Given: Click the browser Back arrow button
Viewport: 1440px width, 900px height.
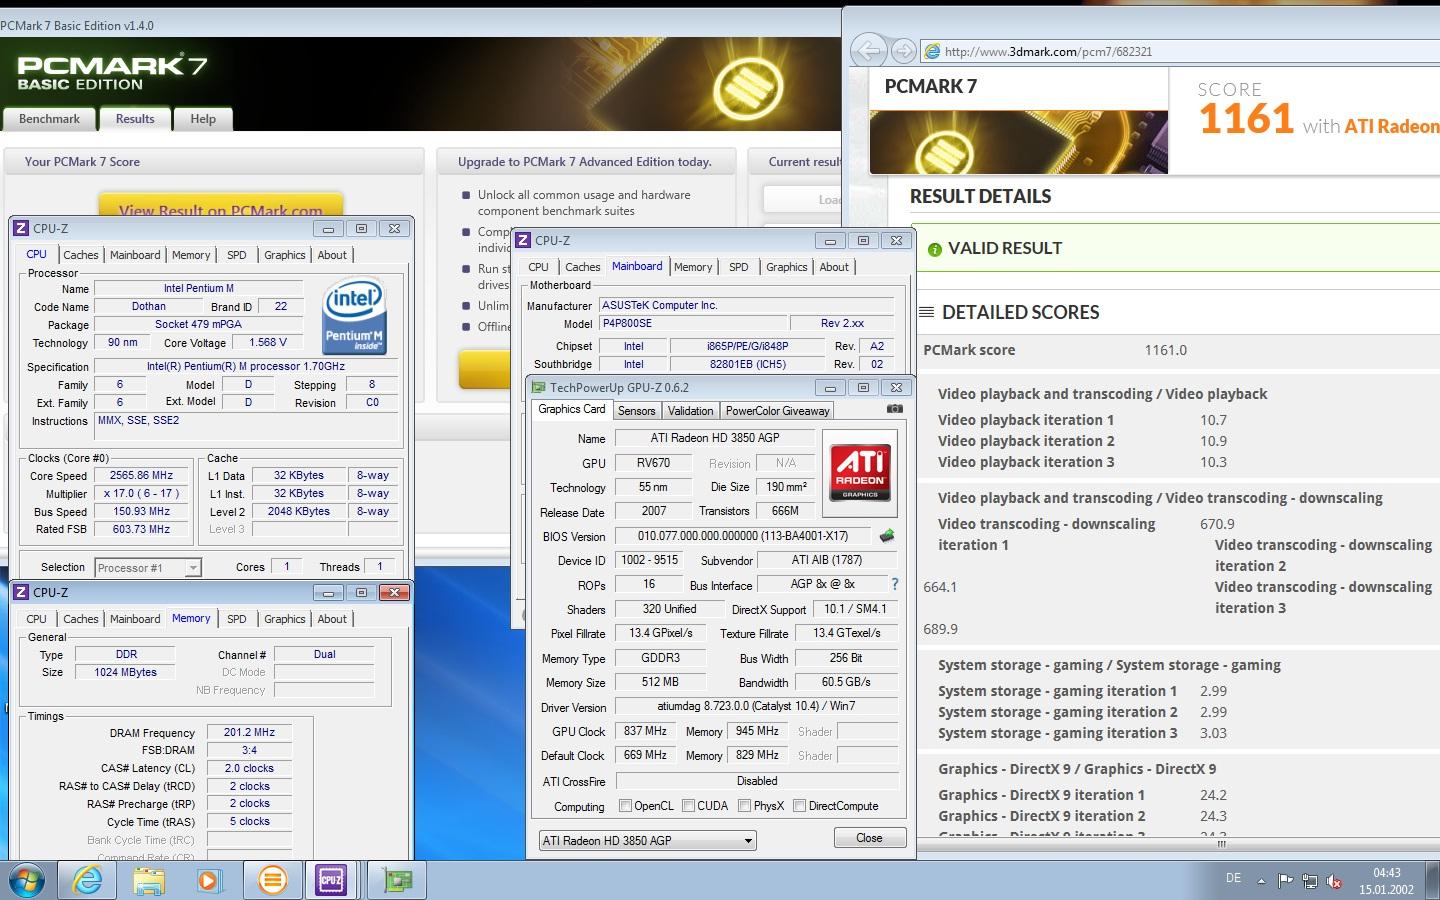Looking at the screenshot, I should (869, 50).
